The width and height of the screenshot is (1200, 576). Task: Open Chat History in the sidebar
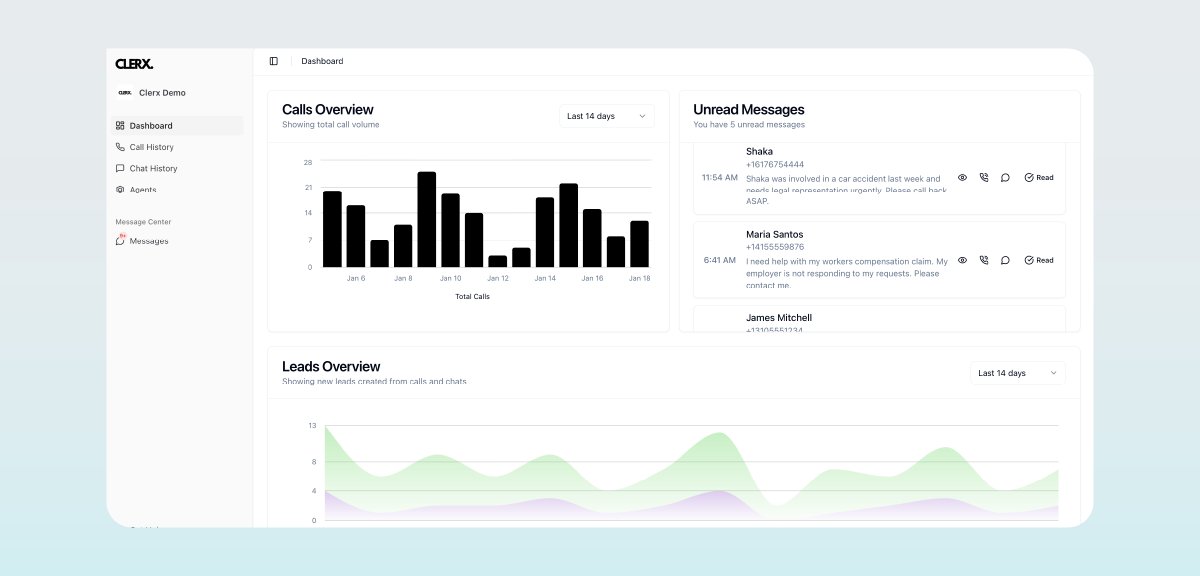(177, 168)
